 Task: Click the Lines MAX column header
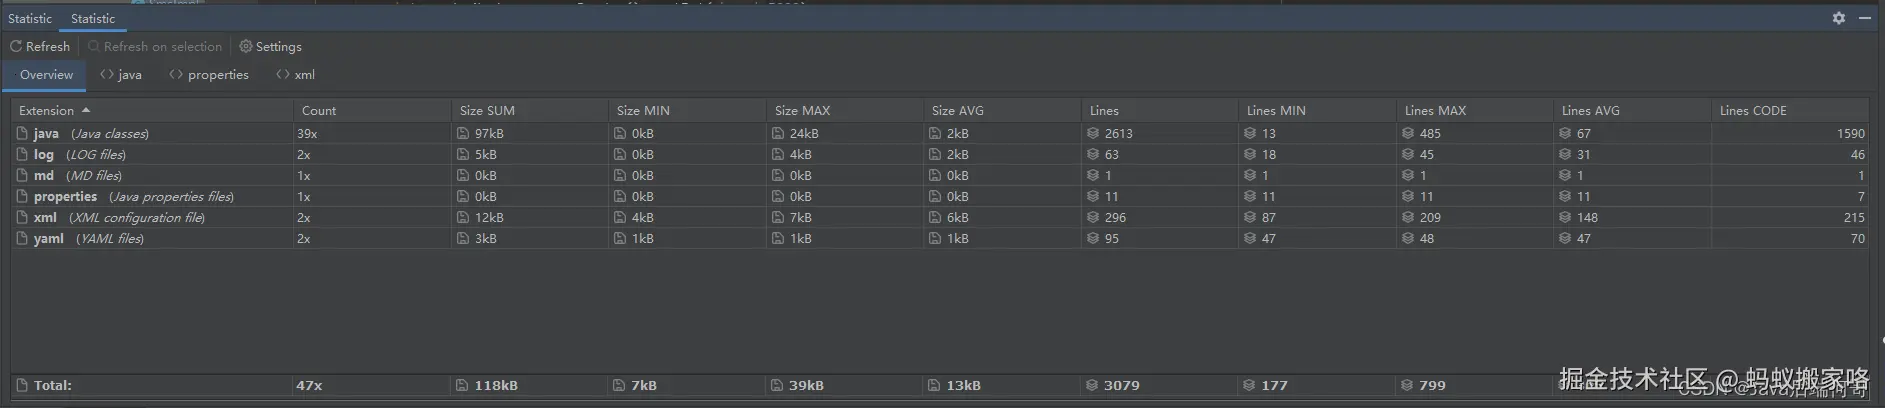coord(1435,111)
